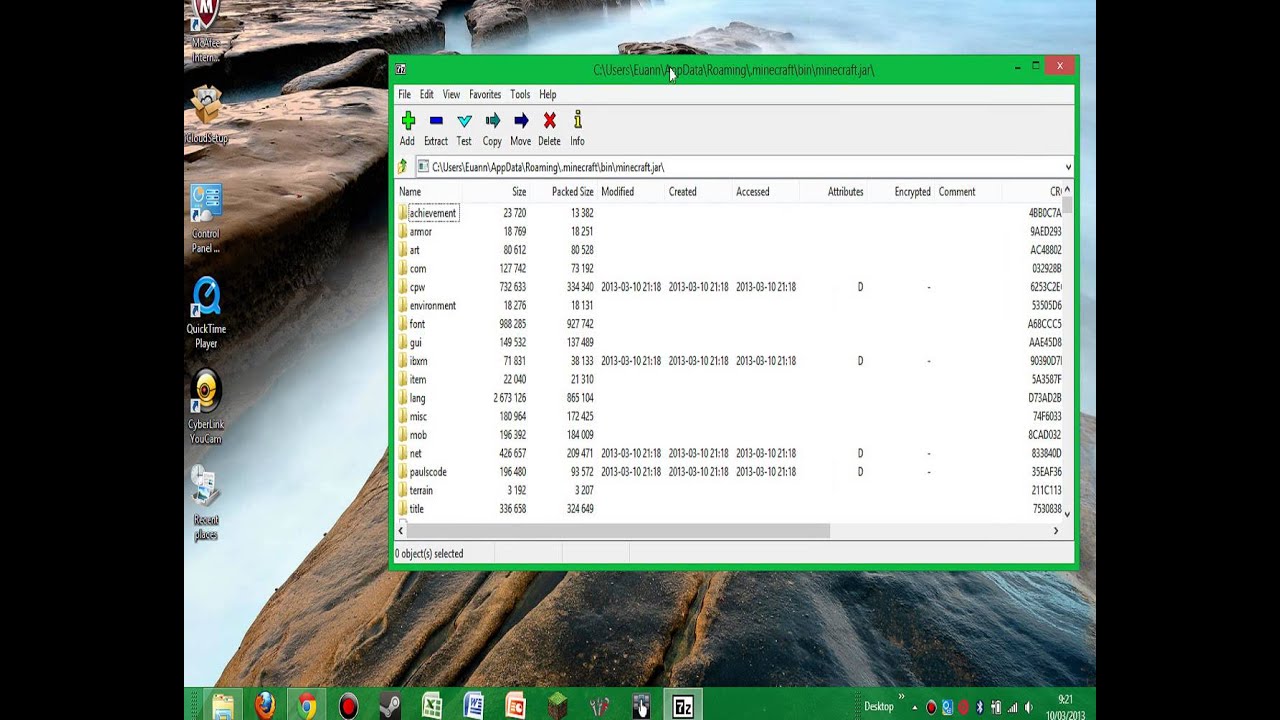Open File Explorer on the taskbar

tap(222, 706)
